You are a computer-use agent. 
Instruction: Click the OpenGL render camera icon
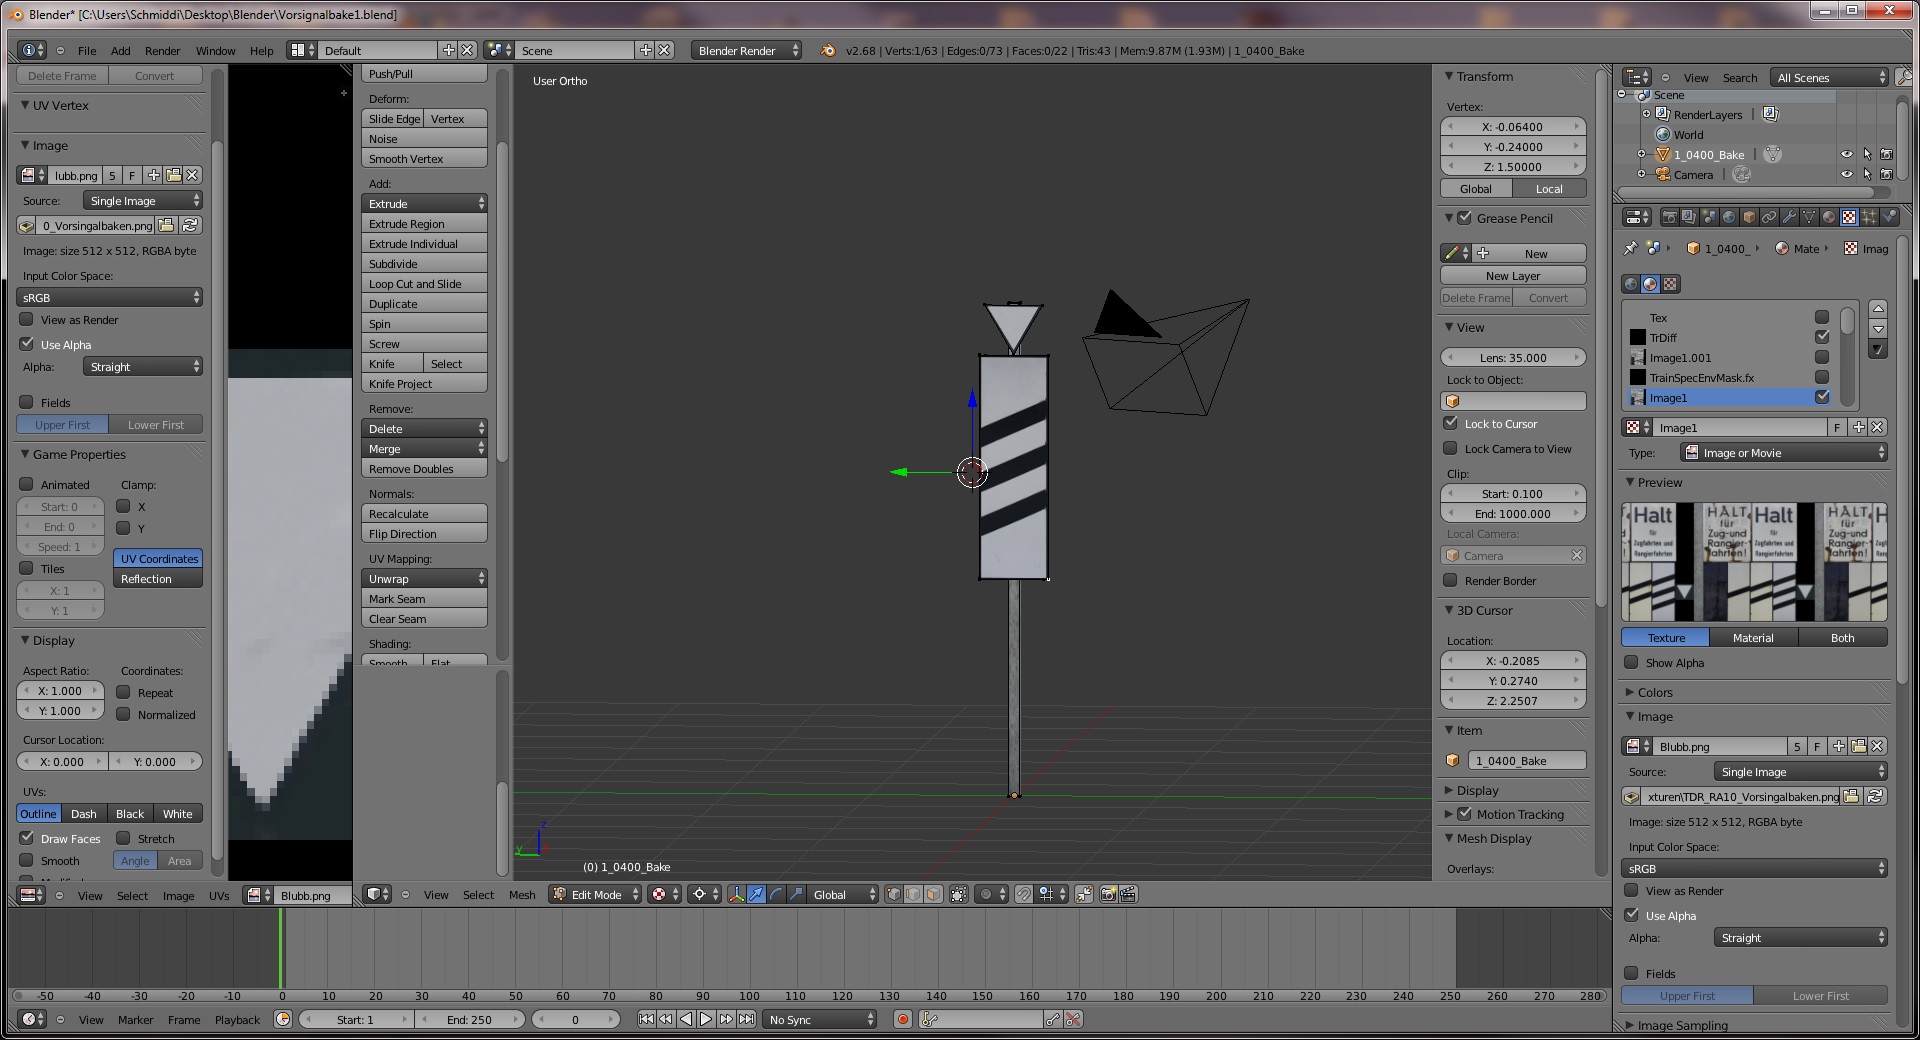click(1108, 895)
